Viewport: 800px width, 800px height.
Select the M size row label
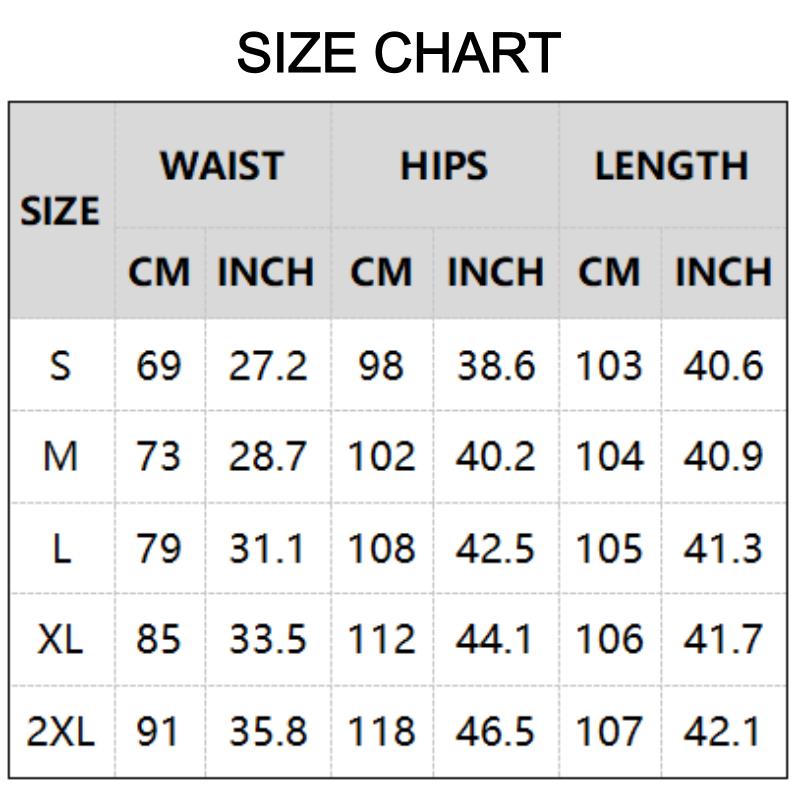pyautogui.click(x=61, y=457)
